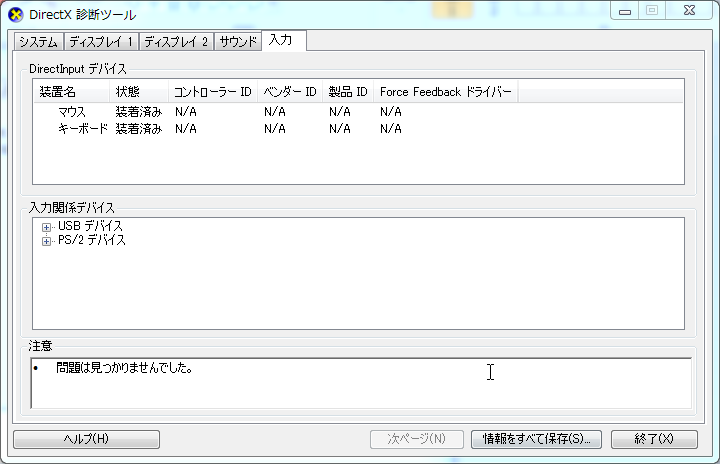
Task: Click N/A product ID for マウス
Action: 339,112
